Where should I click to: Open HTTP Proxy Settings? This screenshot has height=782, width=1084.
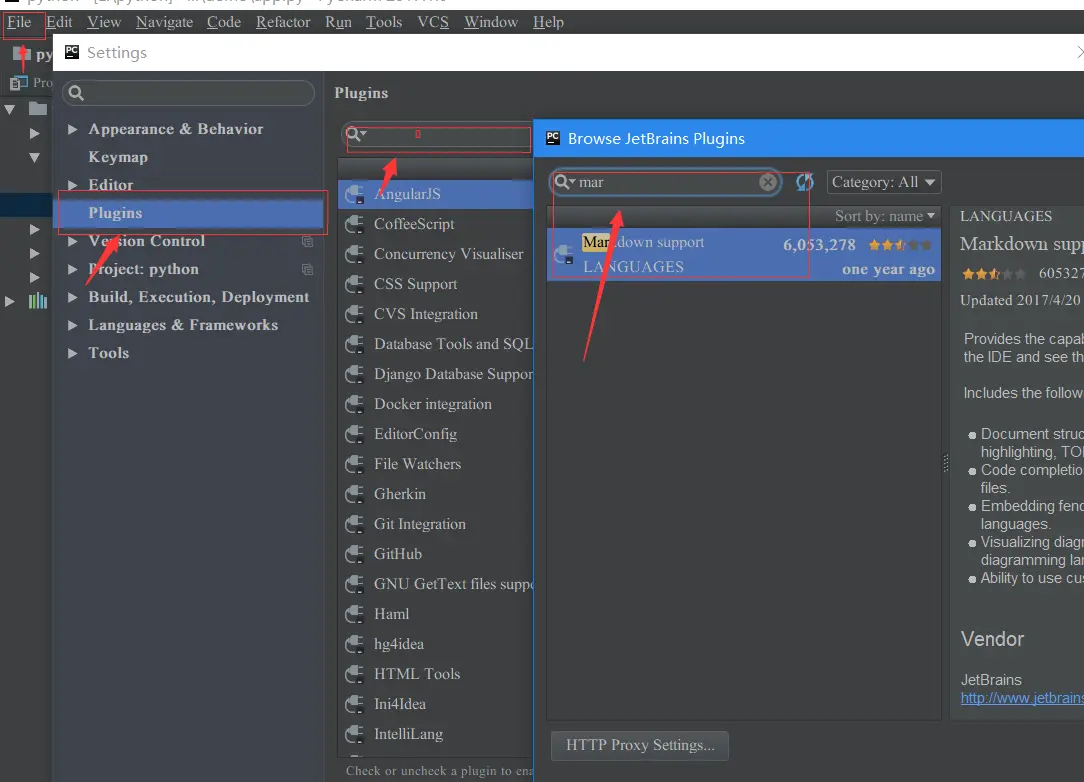click(x=639, y=745)
